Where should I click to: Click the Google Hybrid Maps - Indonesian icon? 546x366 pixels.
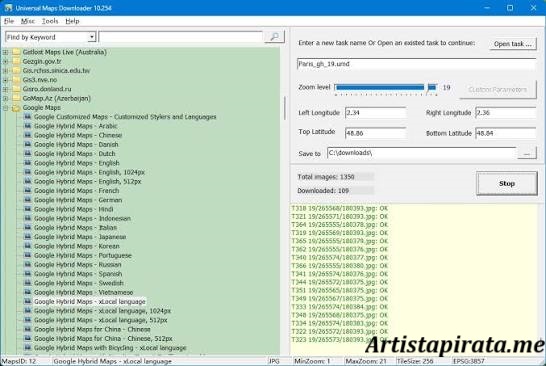coord(28,218)
